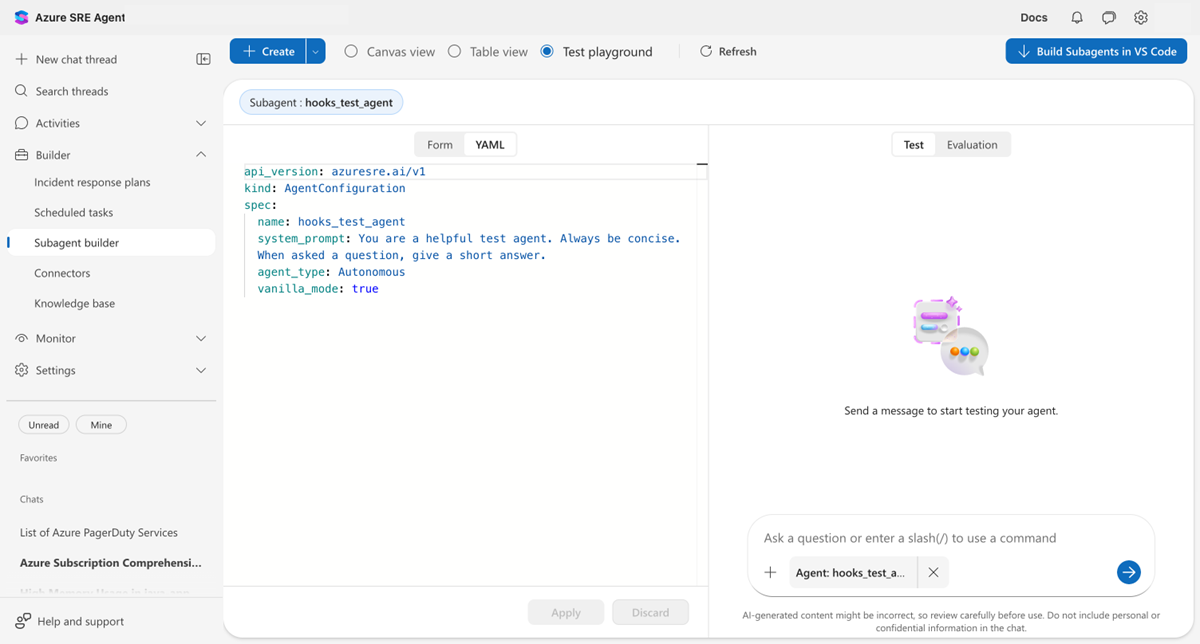Click the Refresh circular arrow icon
Viewport: 1200px width, 644px height.
706,51
